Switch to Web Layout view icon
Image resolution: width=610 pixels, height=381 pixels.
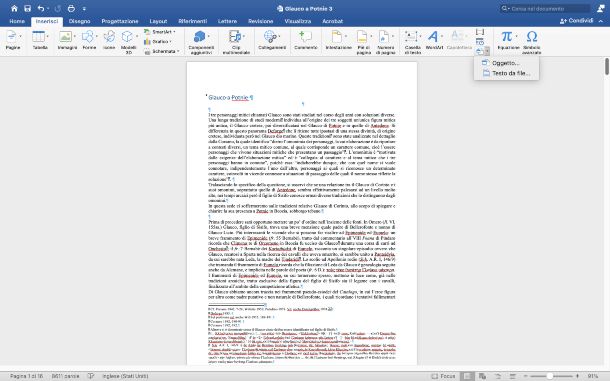click(x=482, y=376)
